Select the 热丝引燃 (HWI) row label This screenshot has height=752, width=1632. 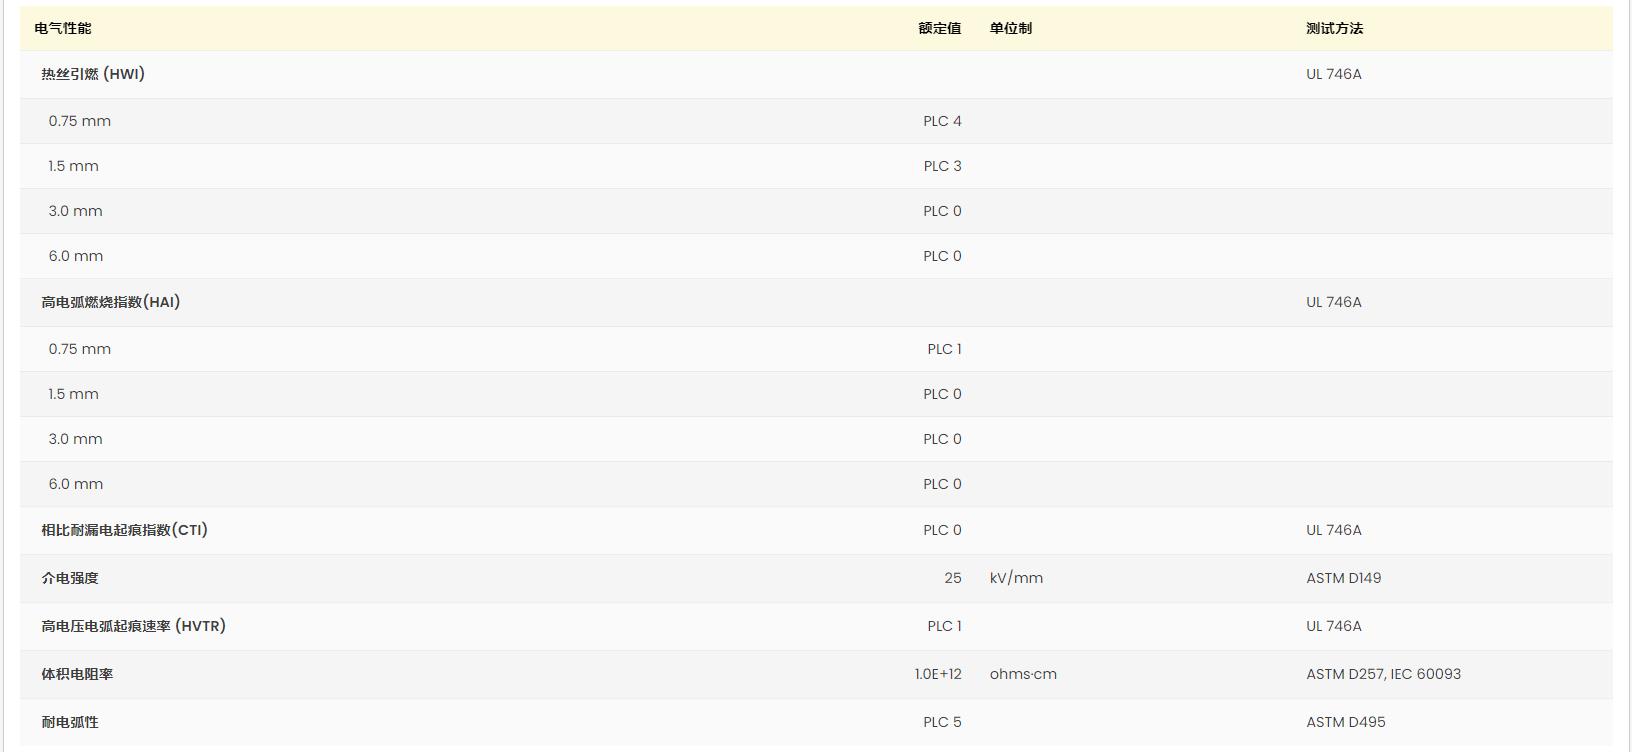93,74
